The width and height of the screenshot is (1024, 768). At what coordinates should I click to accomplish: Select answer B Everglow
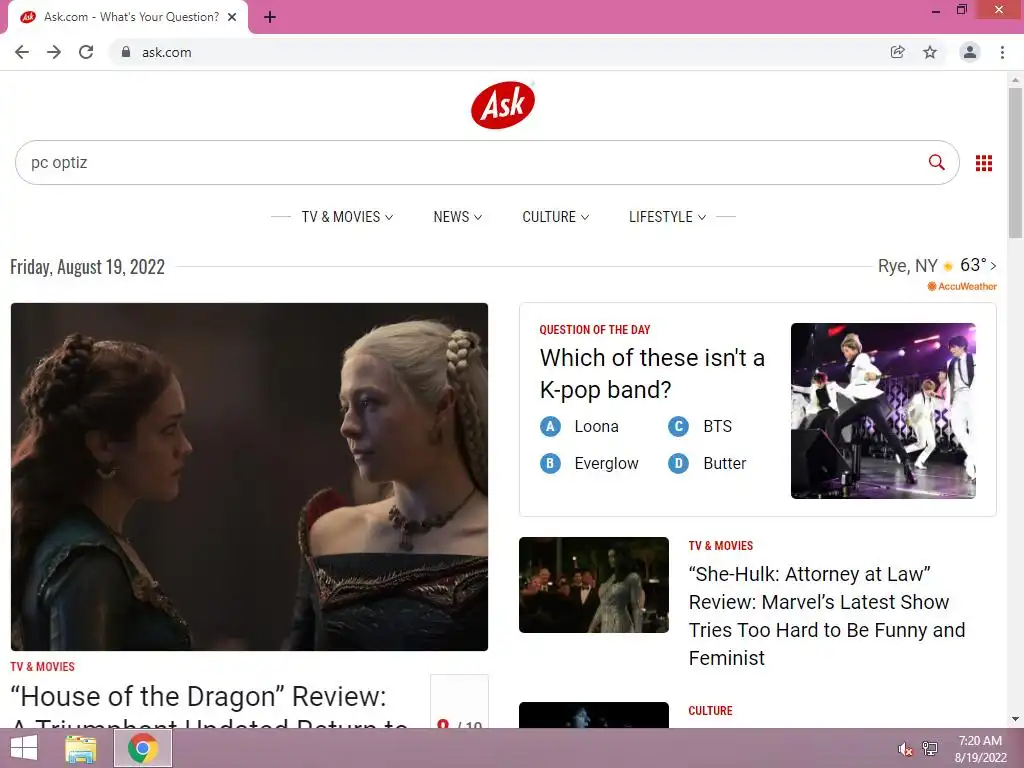pos(589,464)
